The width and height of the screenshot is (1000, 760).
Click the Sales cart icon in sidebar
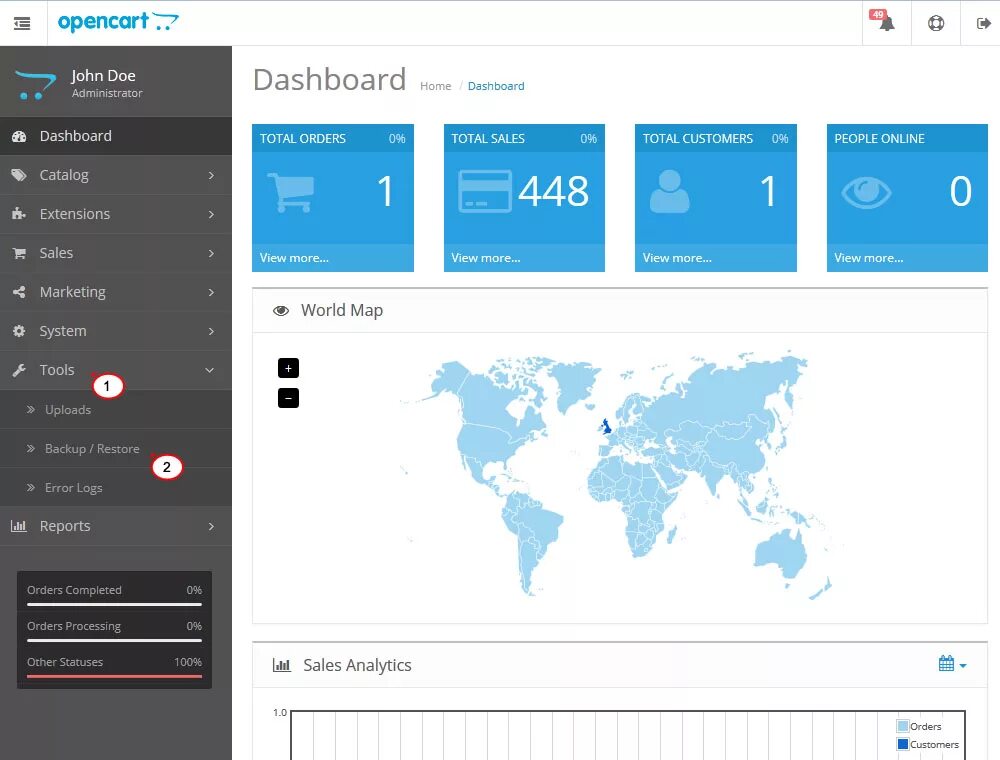pos(19,253)
